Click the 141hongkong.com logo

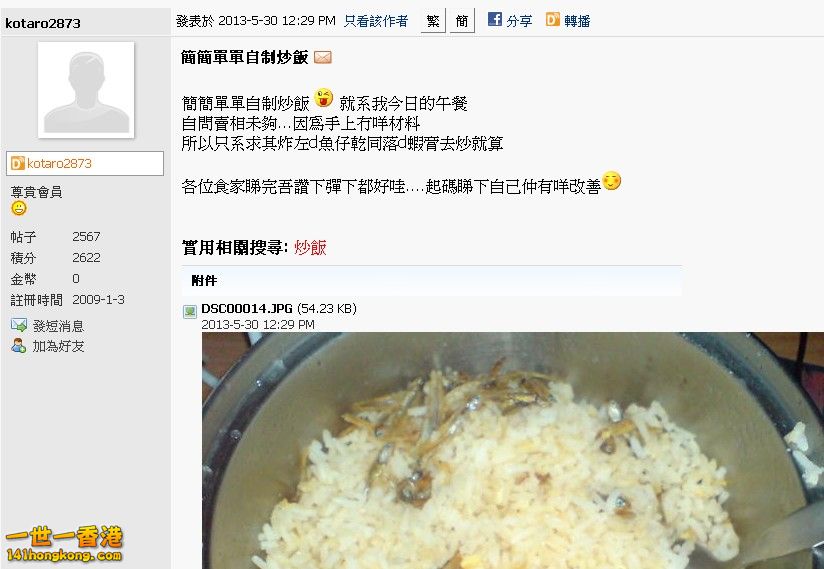click(x=64, y=544)
